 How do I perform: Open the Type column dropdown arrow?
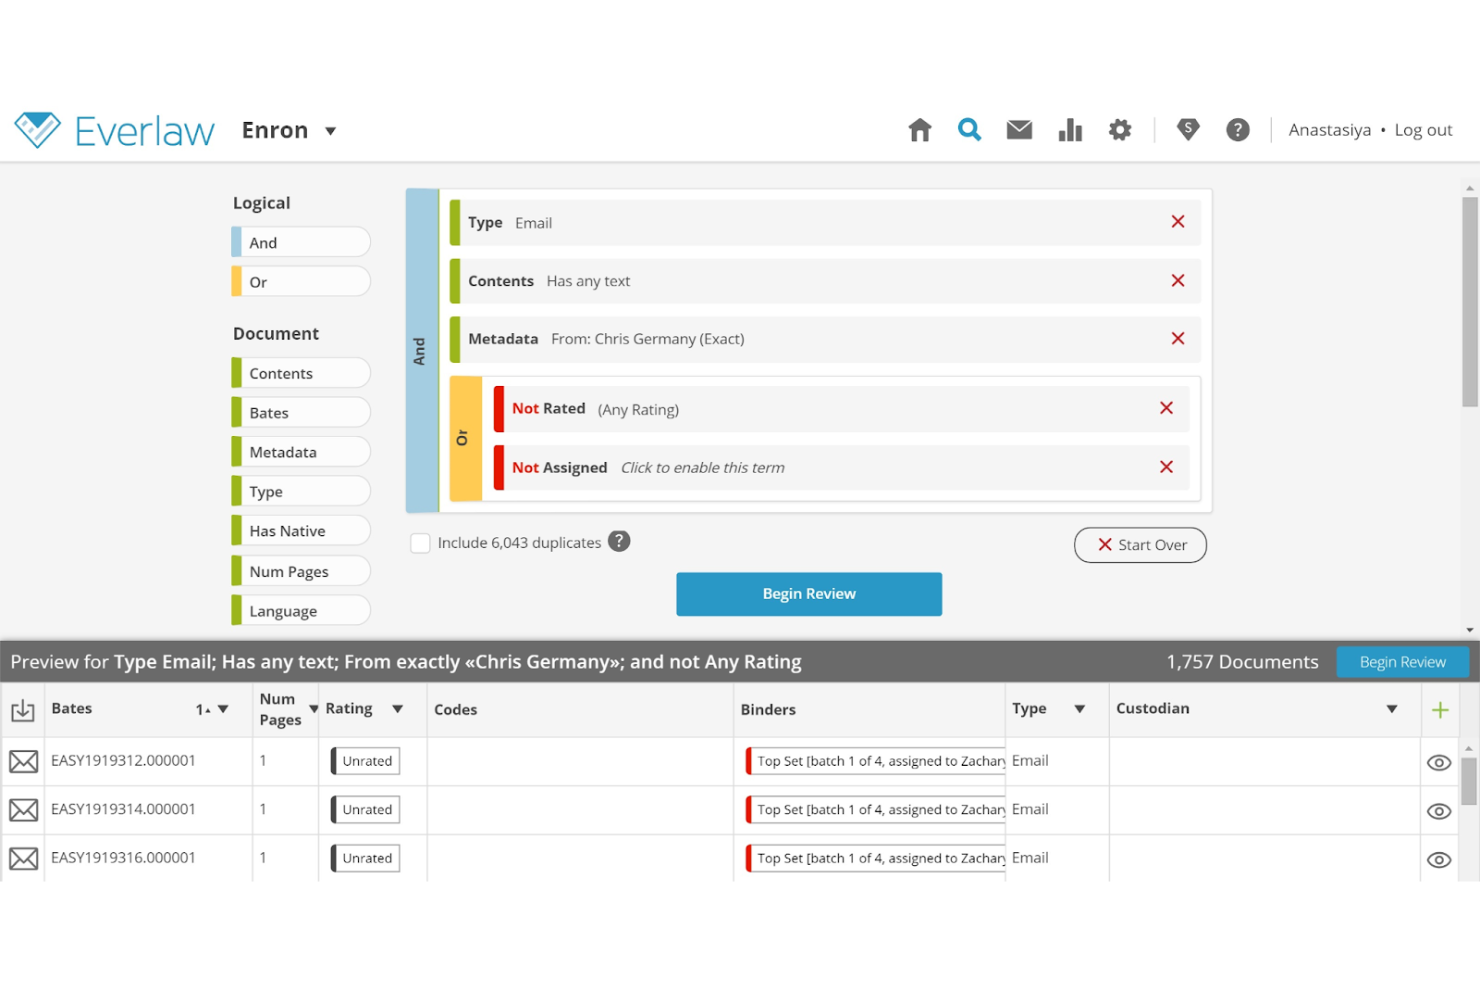1080,709
